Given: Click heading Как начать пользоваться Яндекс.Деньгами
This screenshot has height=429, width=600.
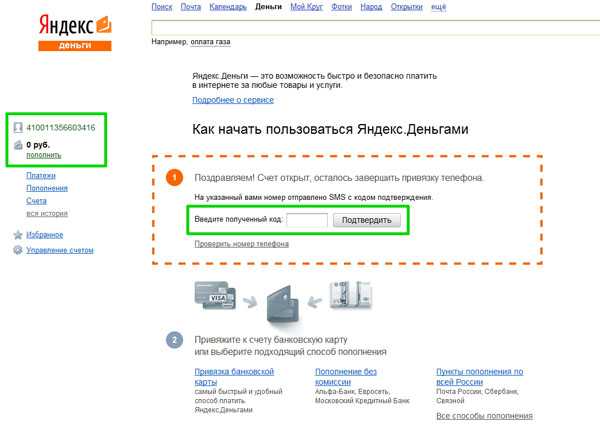Looking at the screenshot, I should 330,129.
